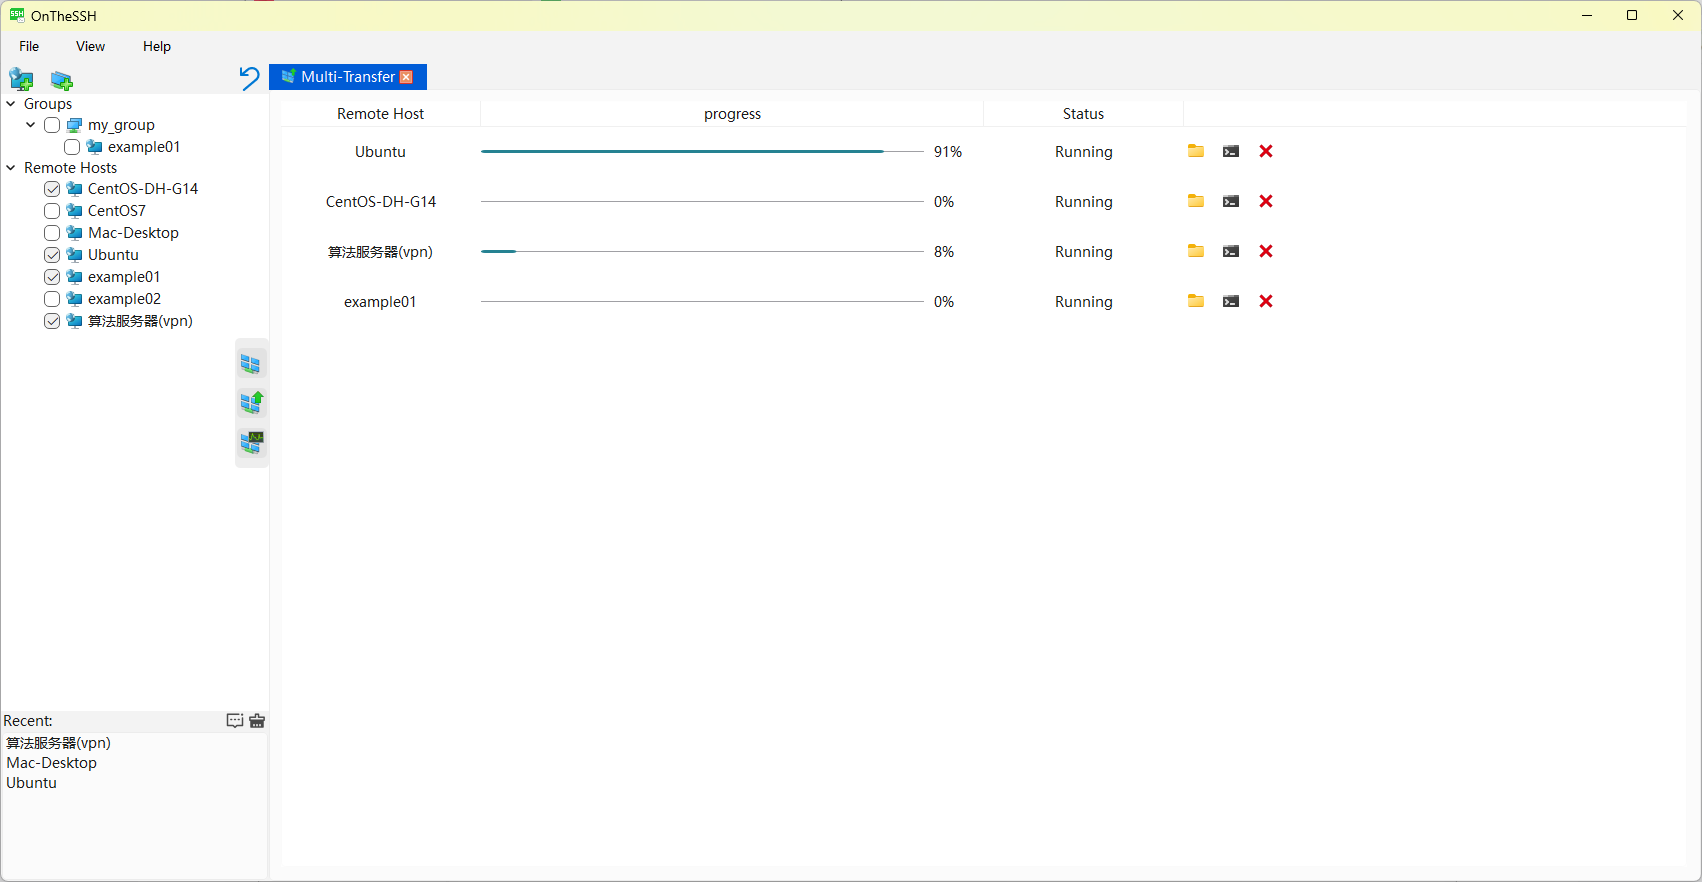Click the Remote Host column header
The width and height of the screenshot is (1702, 882).
pos(381,114)
